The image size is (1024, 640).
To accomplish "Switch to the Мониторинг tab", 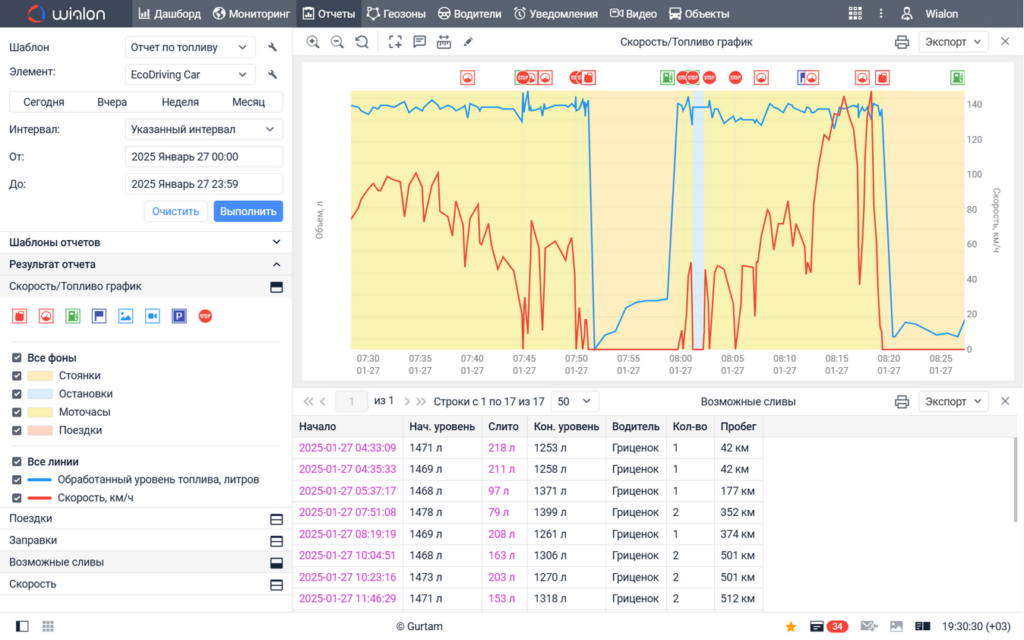I will 251,14.
